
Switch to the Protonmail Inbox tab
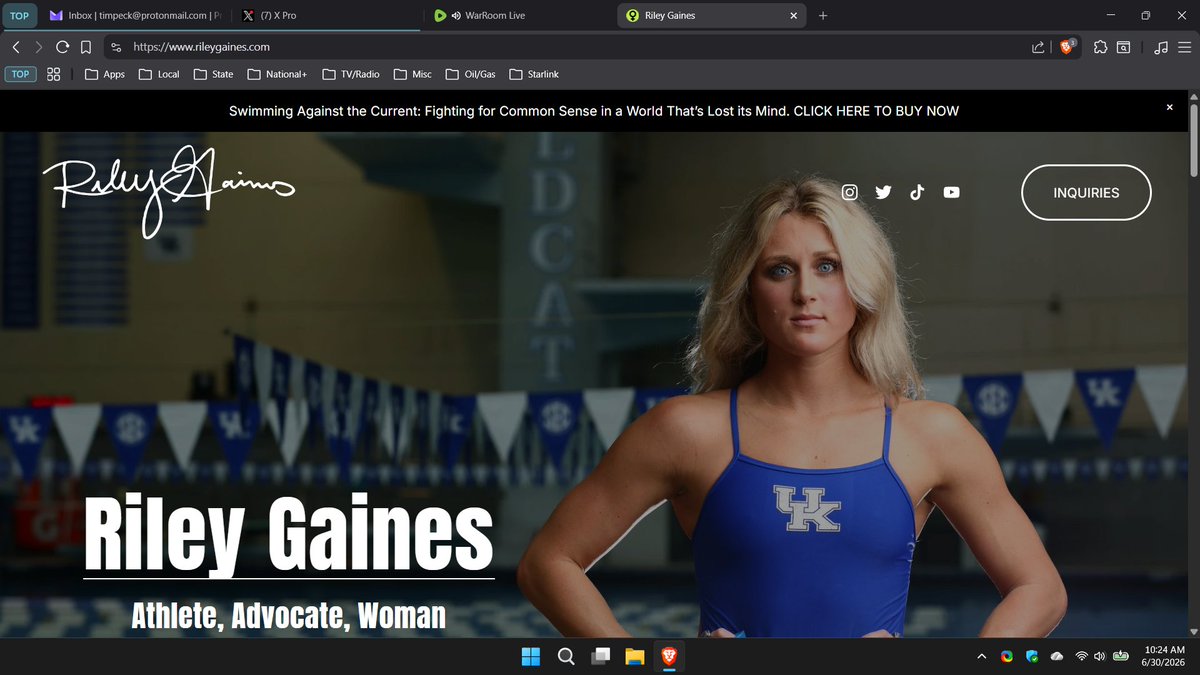click(135, 15)
